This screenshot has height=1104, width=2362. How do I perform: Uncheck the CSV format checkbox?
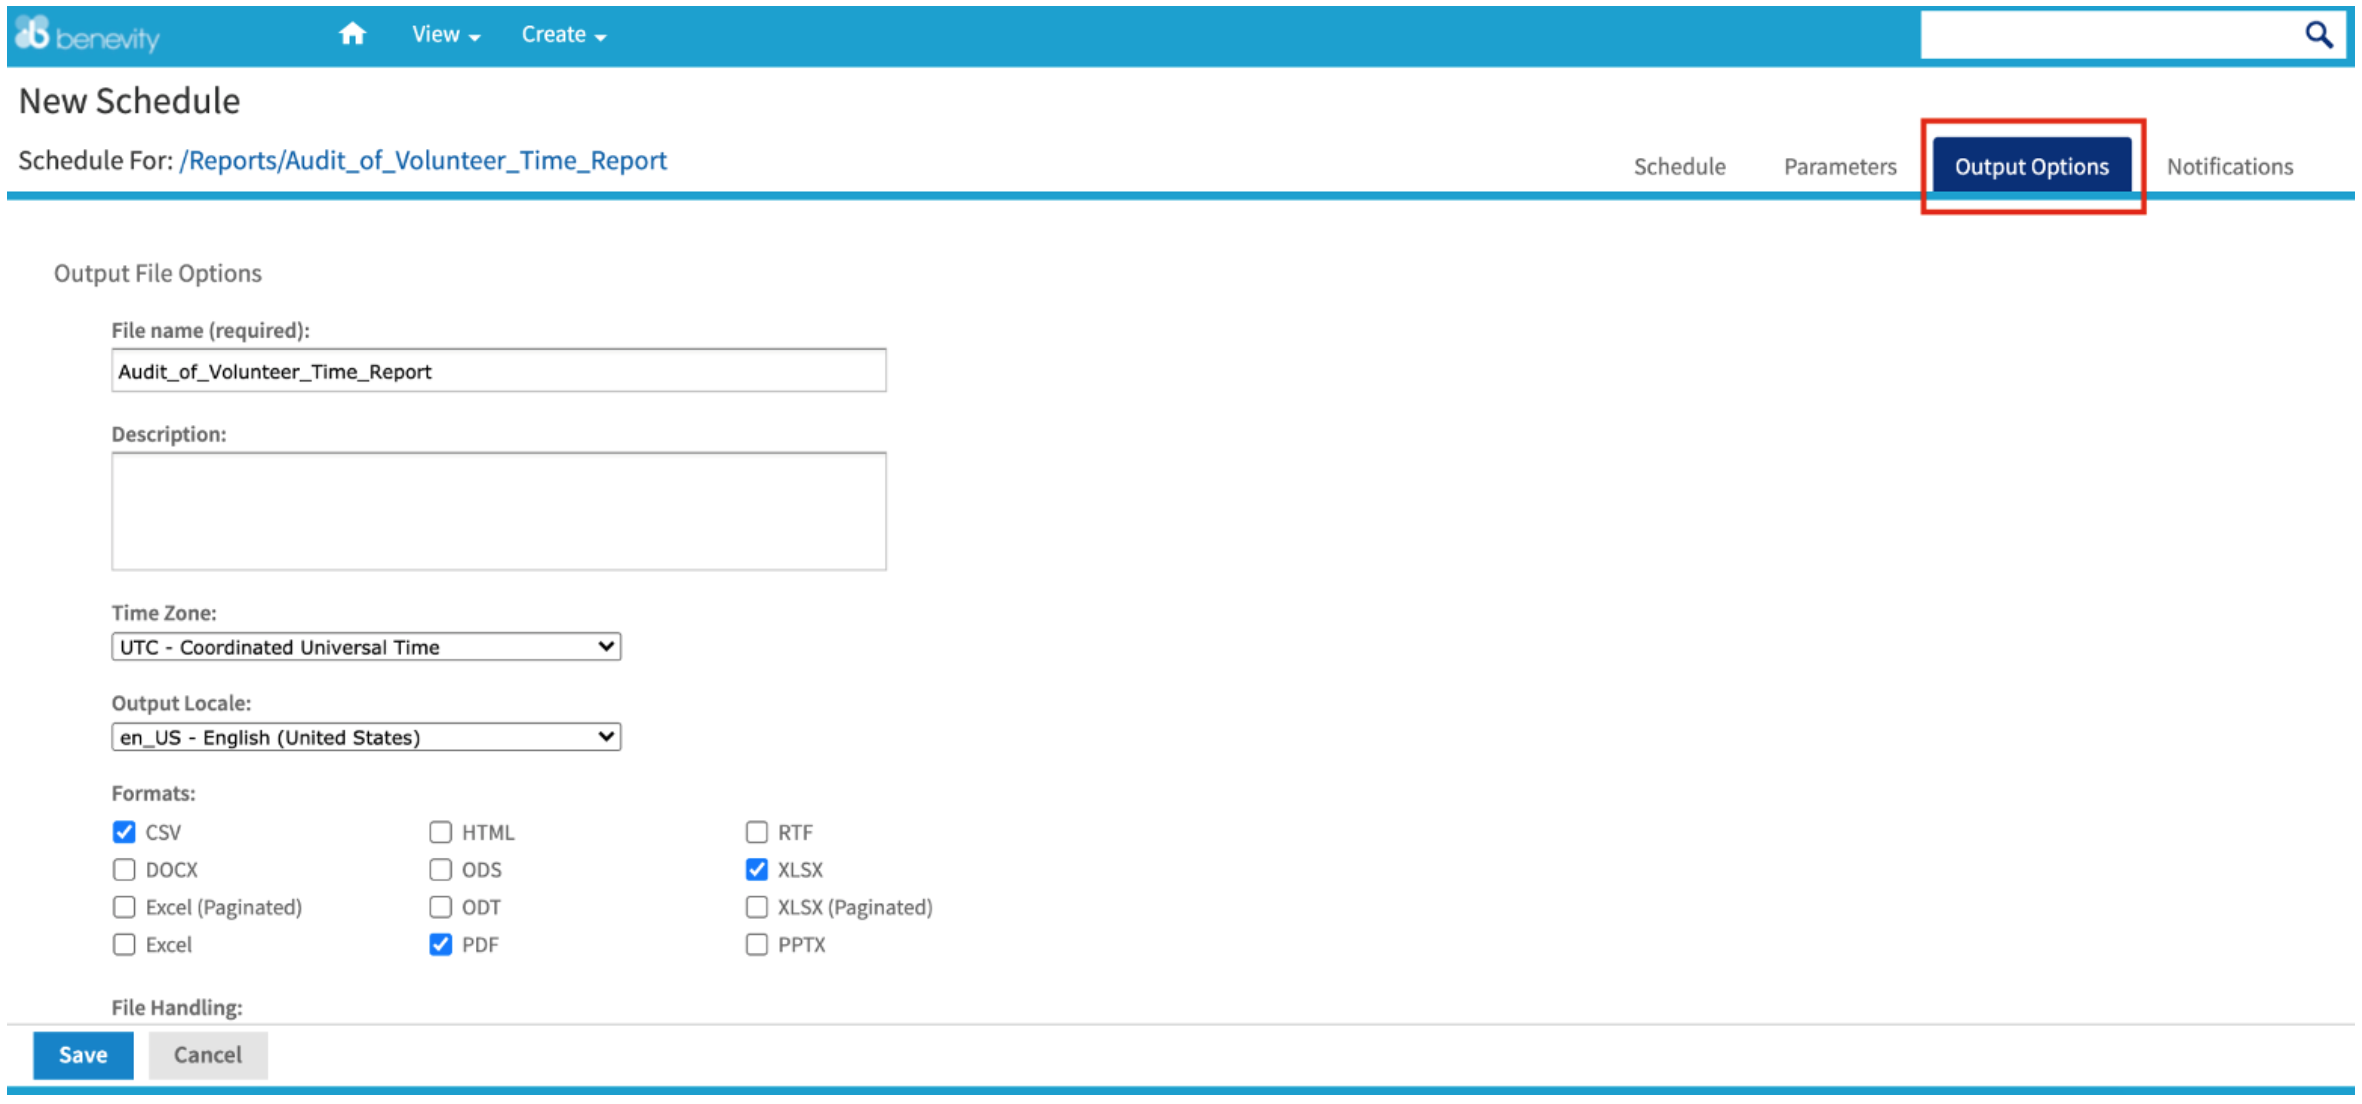(124, 832)
